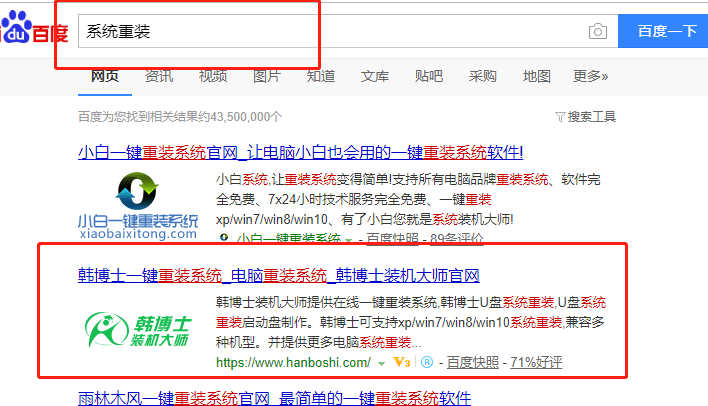Viewport: 708px width, 406px height.
Task: Click the 韩博士装机大师 green logo thumbnail
Action: click(138, 329)
